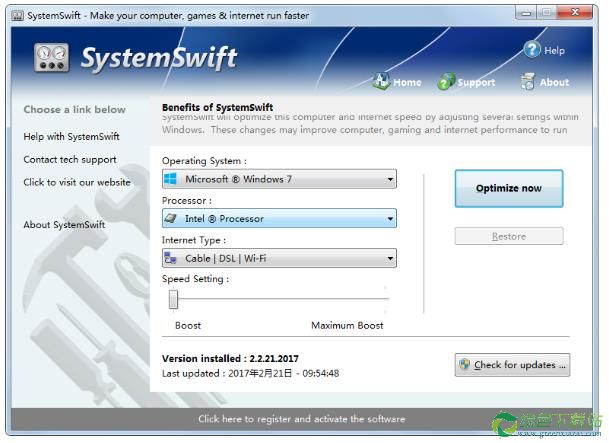Image resolution: width=609 pixels, height=443 pixels.
Task: Click the Check for updates button
Action: (512, 365)
